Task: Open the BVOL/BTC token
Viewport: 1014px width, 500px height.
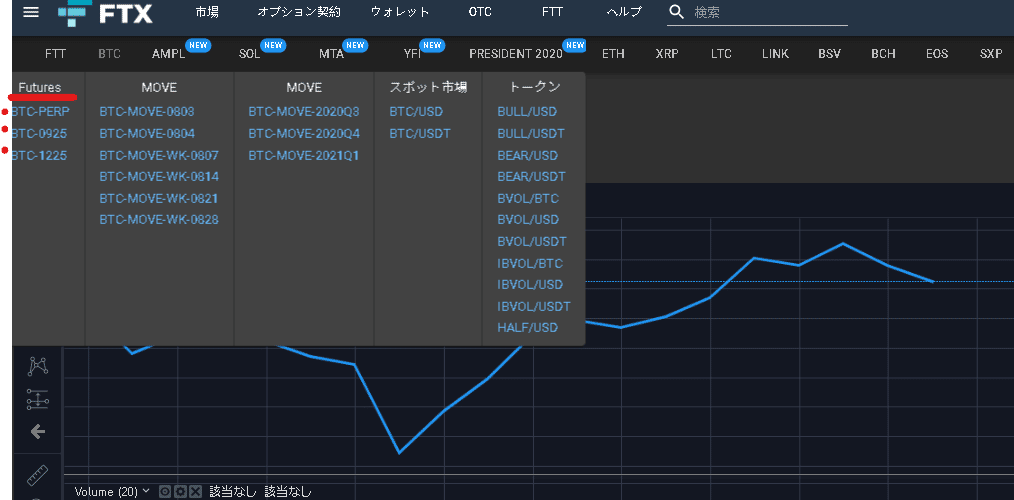Action: pyautogui.click(x=528, y=199)
